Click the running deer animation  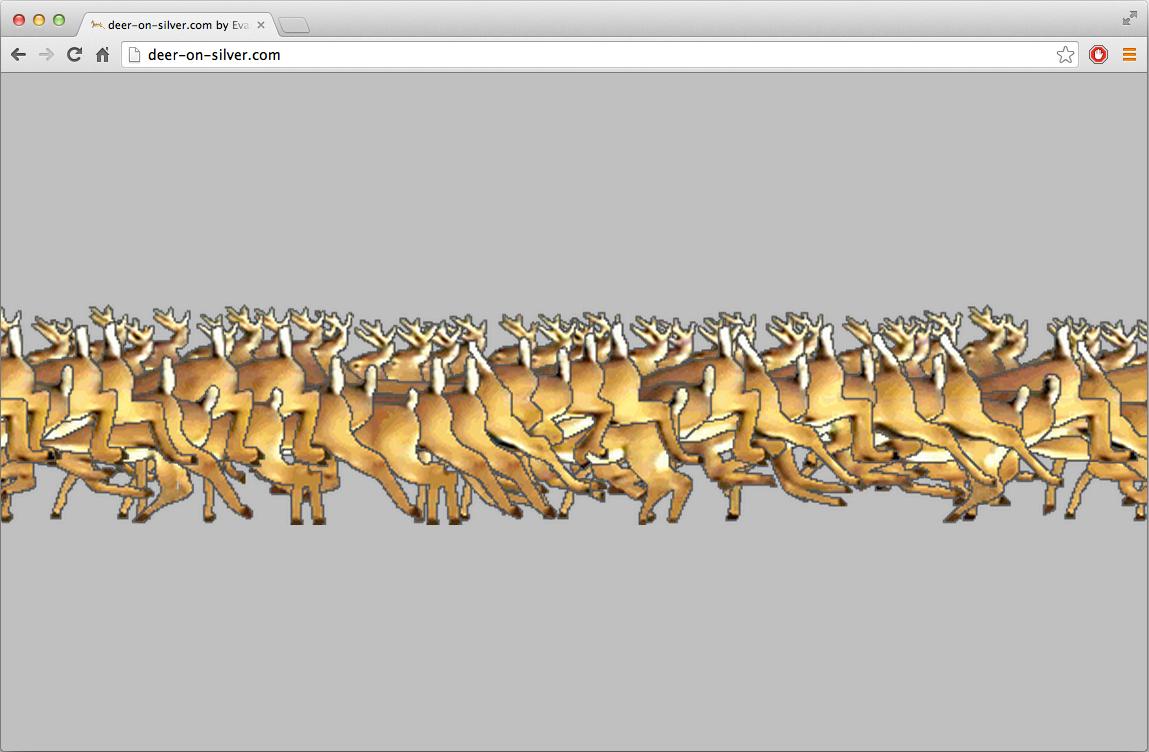[x=574, y=414]
